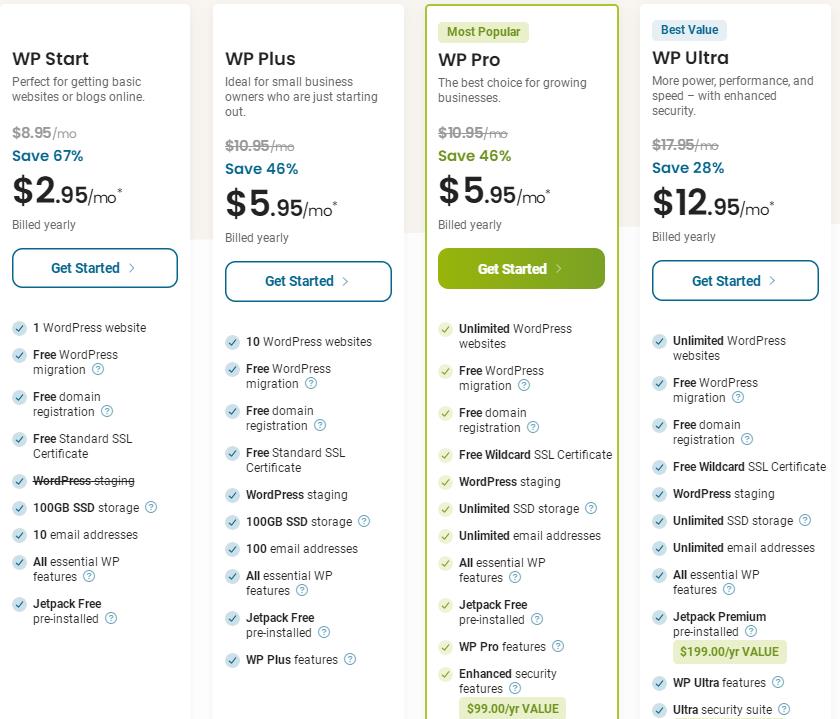Open tooltip for WP Plus domain registration
This screenshot has width=840, height=719.
coord(320,426)
